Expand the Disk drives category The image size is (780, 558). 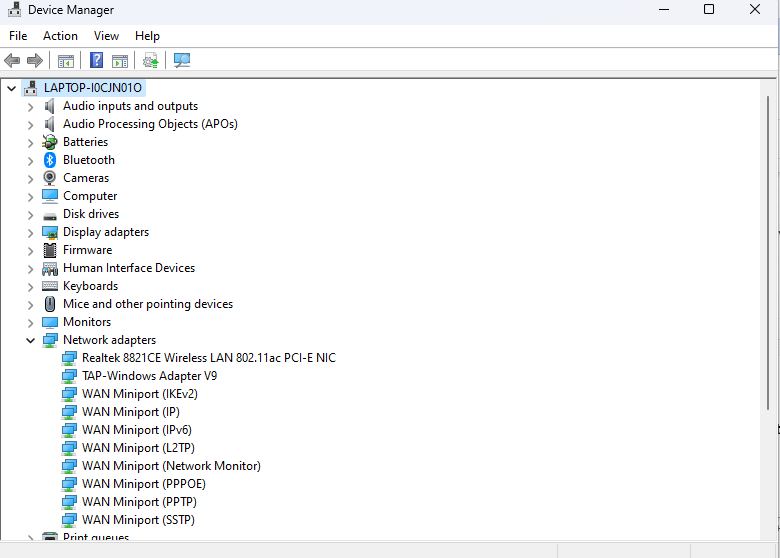click(30, 214)
